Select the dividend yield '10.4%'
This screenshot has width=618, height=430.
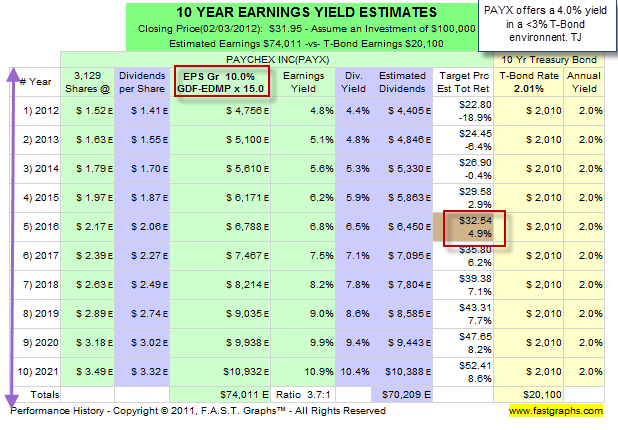[x=355, y=372]
